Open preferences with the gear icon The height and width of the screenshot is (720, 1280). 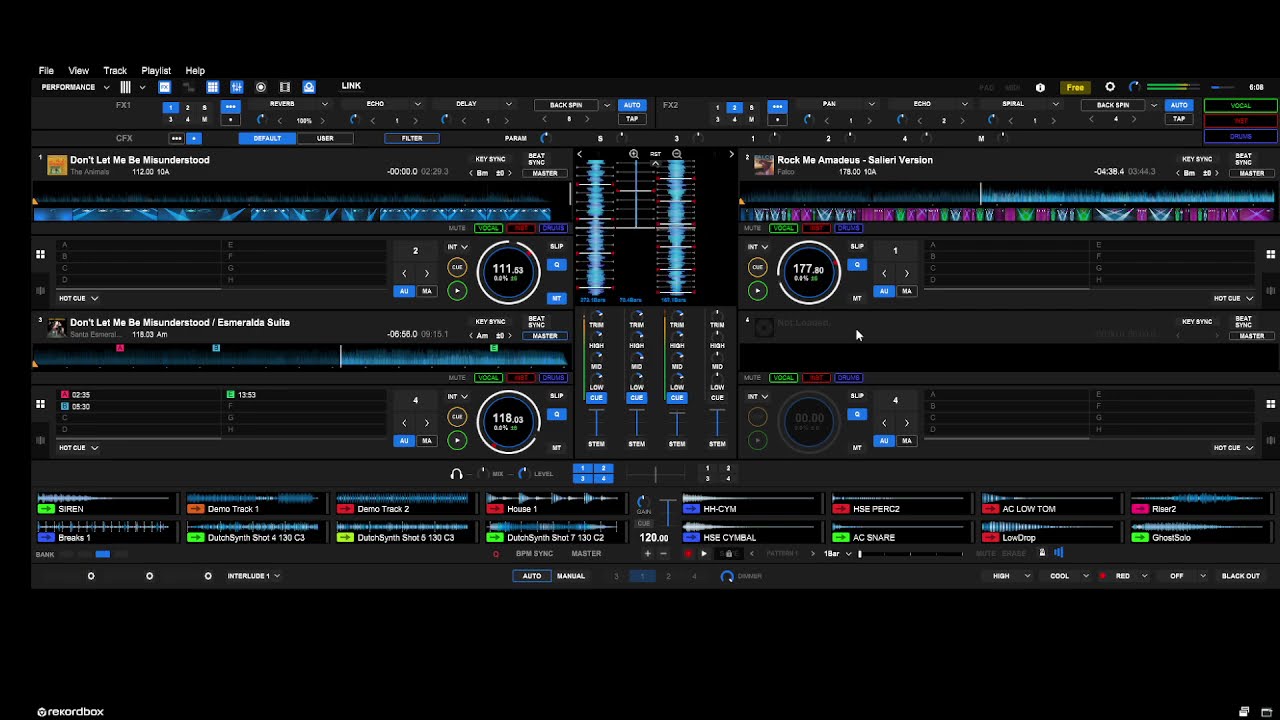tap(1110, 87)
